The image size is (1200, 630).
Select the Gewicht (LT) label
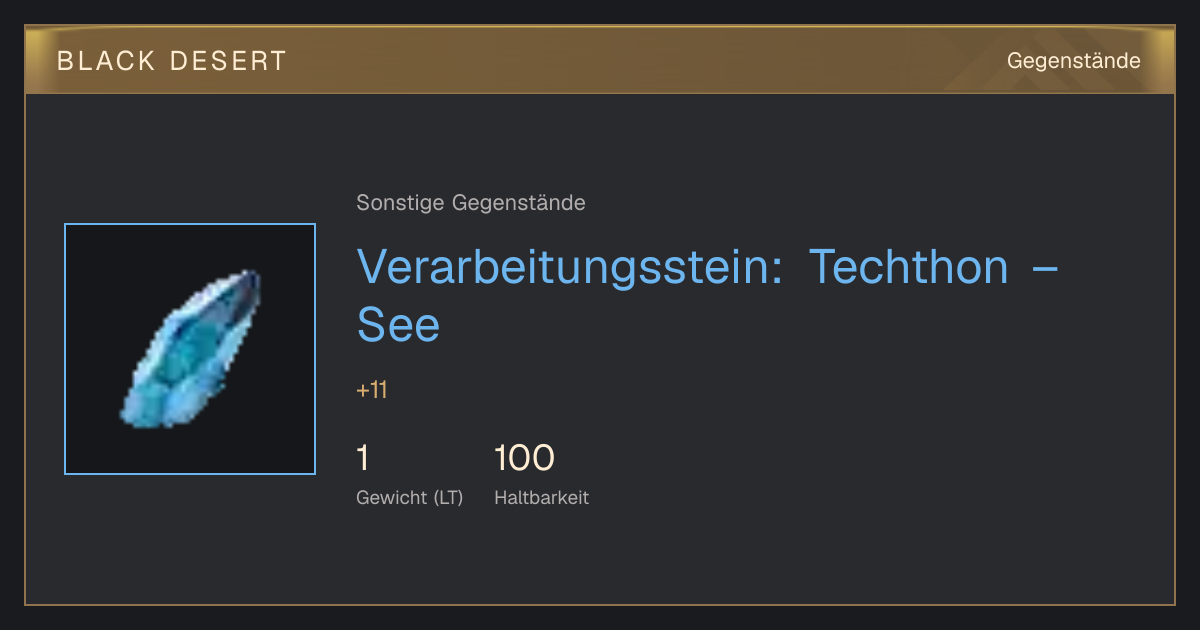tap(410, 498)
